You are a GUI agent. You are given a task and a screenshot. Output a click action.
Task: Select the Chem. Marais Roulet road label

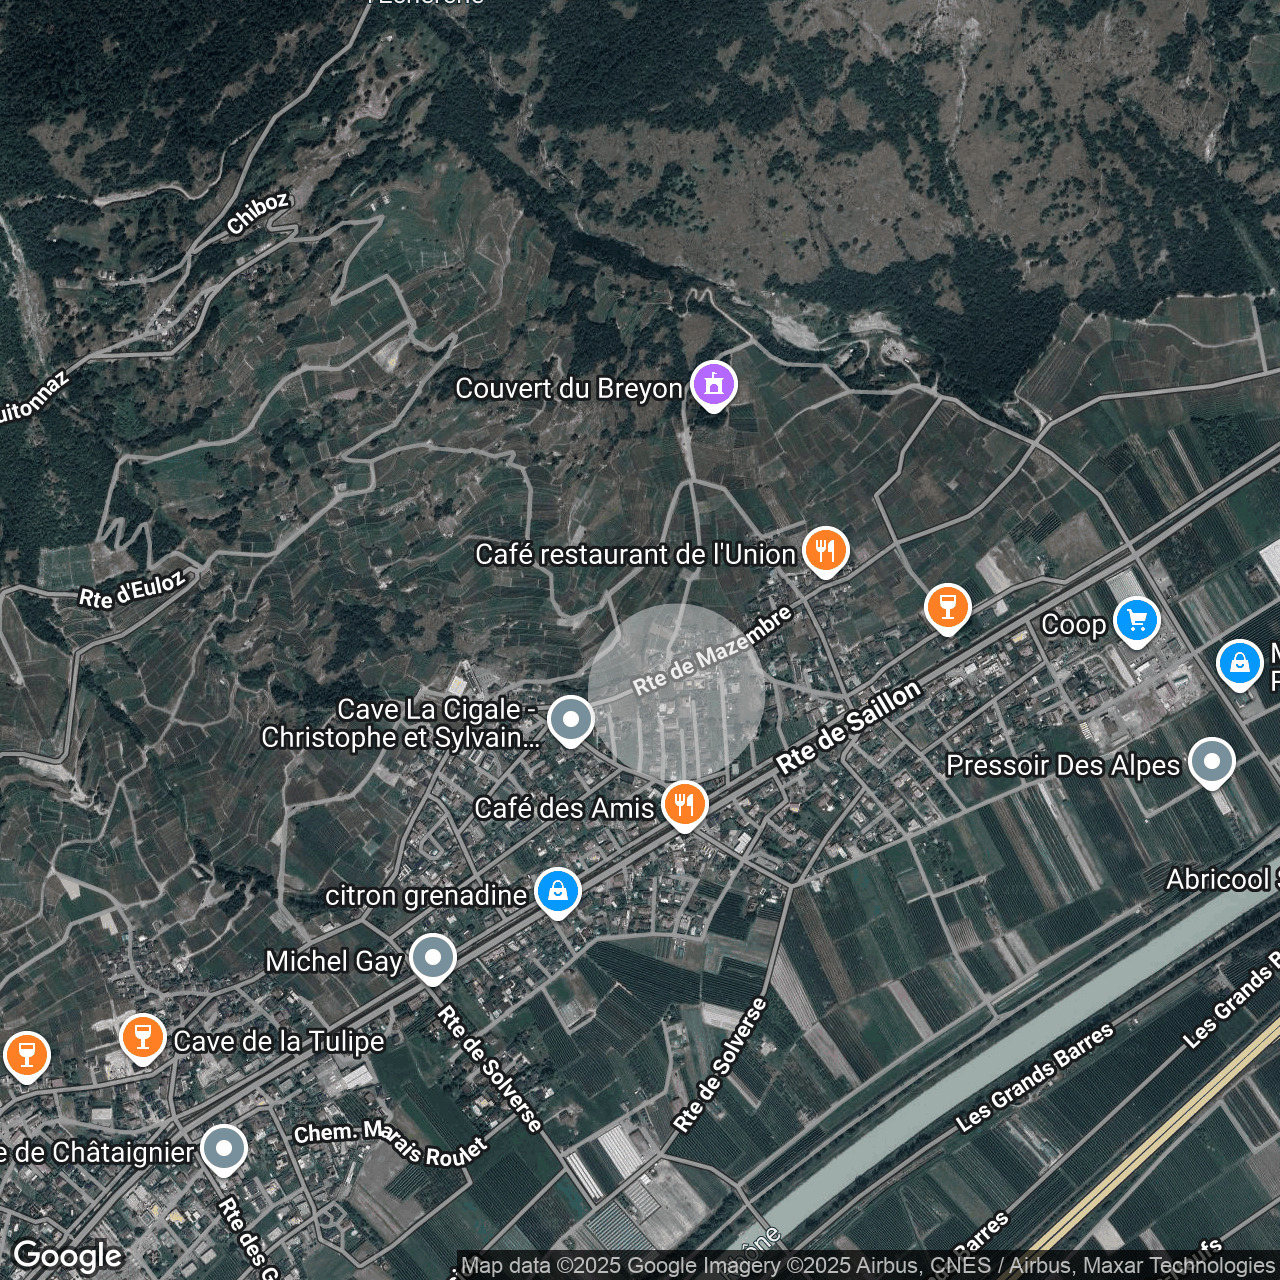[390, 1143]
